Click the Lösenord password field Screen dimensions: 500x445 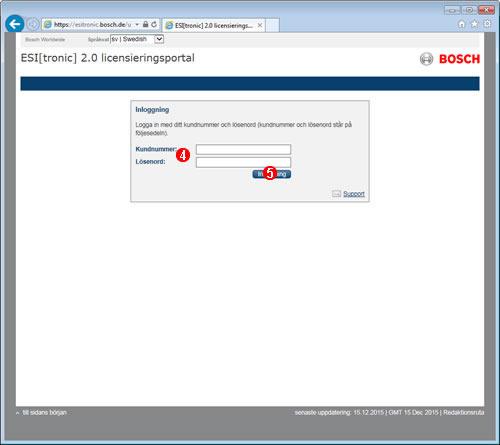click(243, 162)
